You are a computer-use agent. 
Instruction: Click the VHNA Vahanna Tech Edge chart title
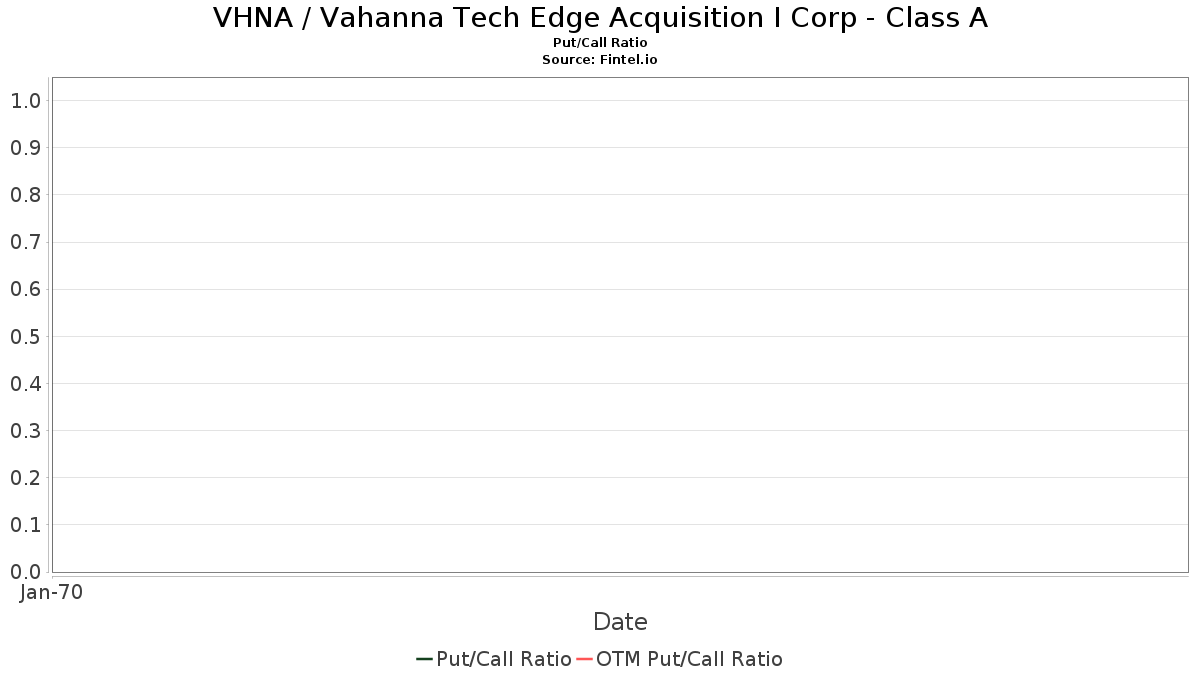tap(600, 18)
